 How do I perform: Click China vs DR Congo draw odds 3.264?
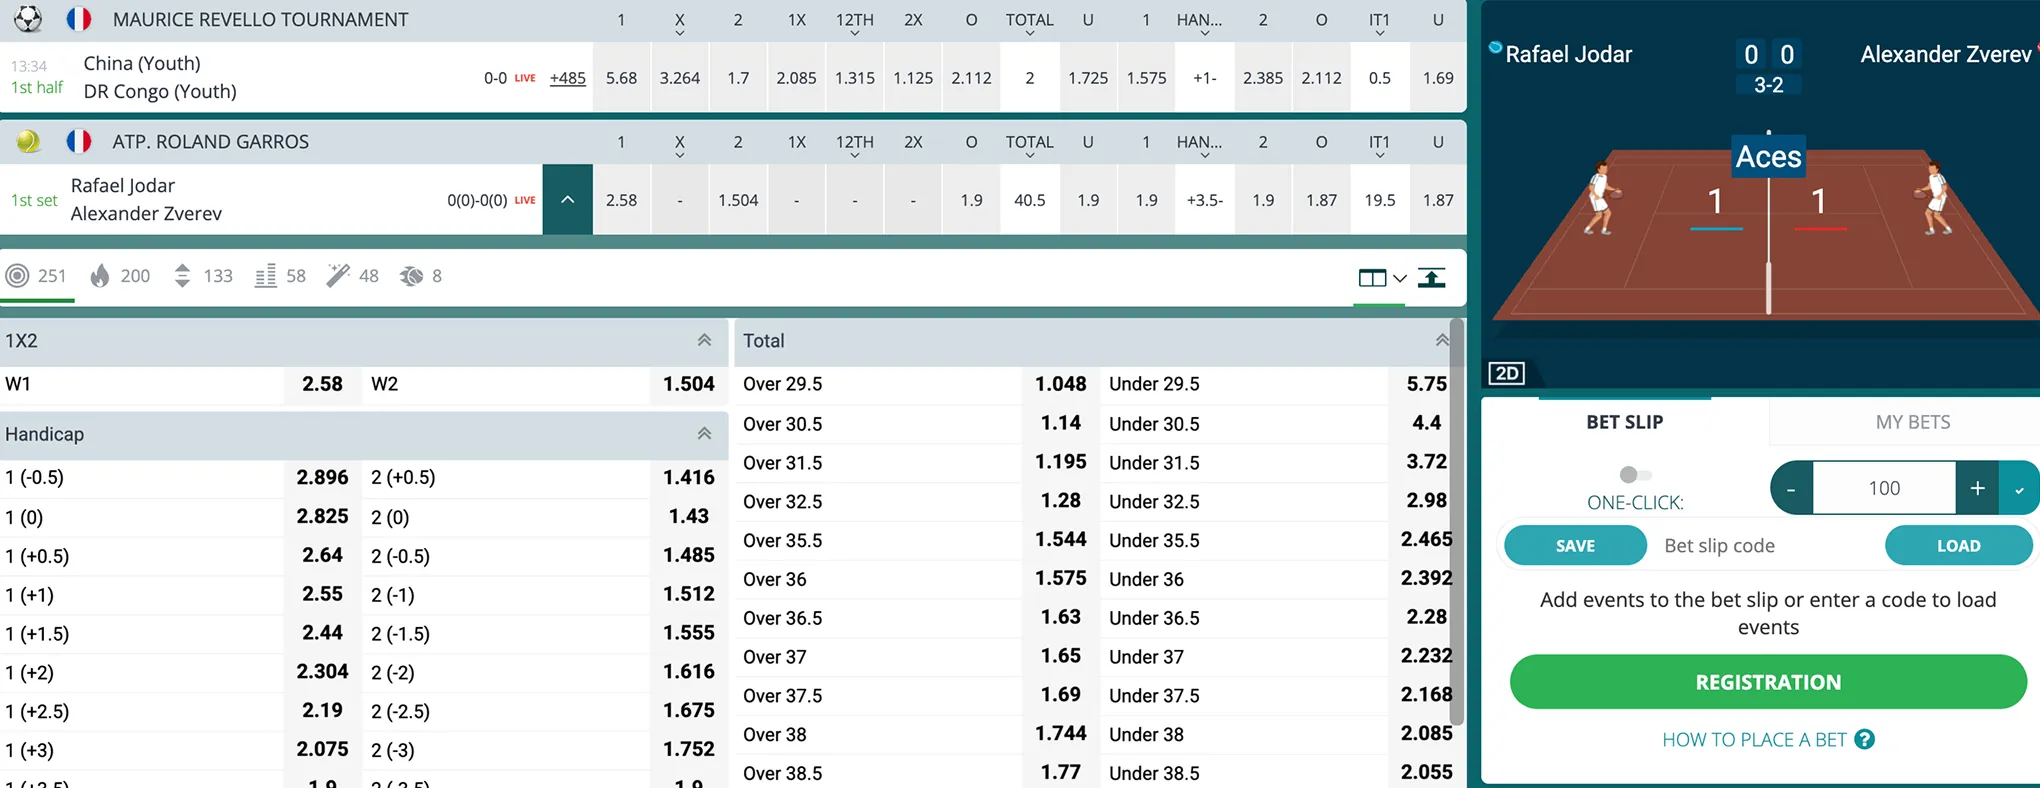pyautogui.click(x=679, y=78)
